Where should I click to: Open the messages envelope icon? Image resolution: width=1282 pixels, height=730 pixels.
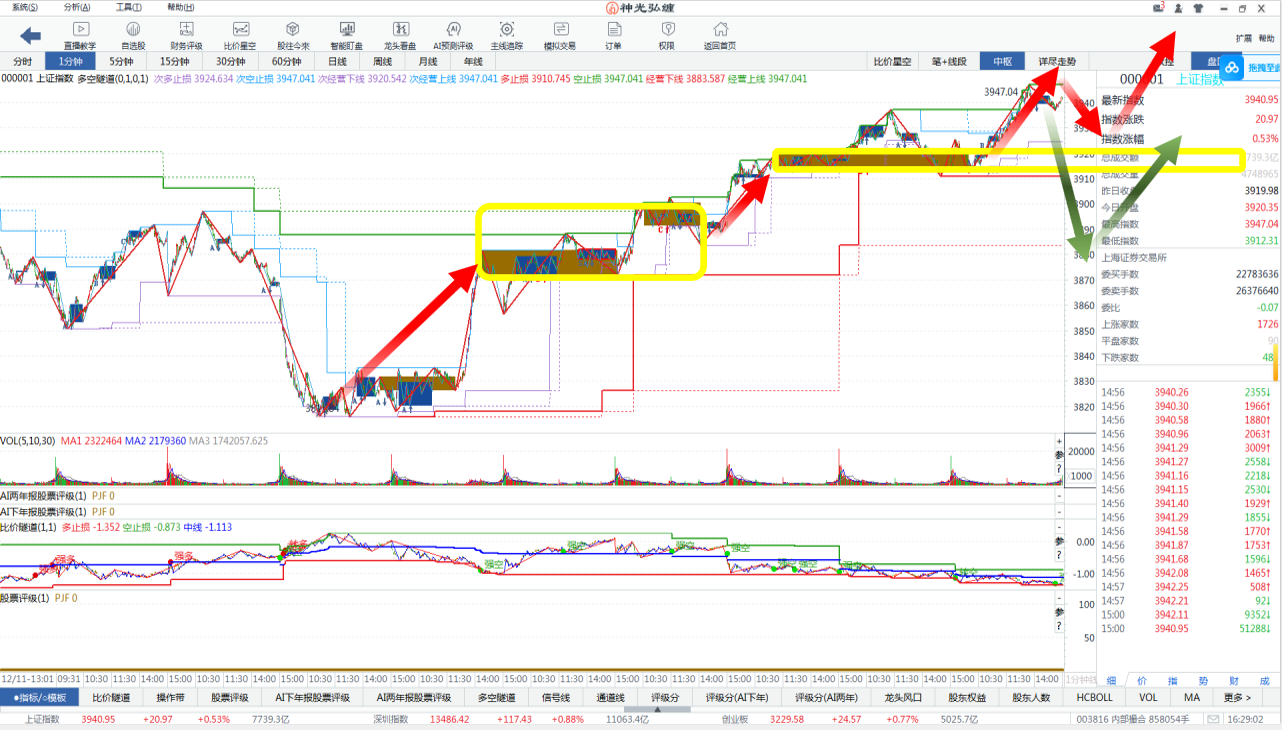click(1159, 8)
